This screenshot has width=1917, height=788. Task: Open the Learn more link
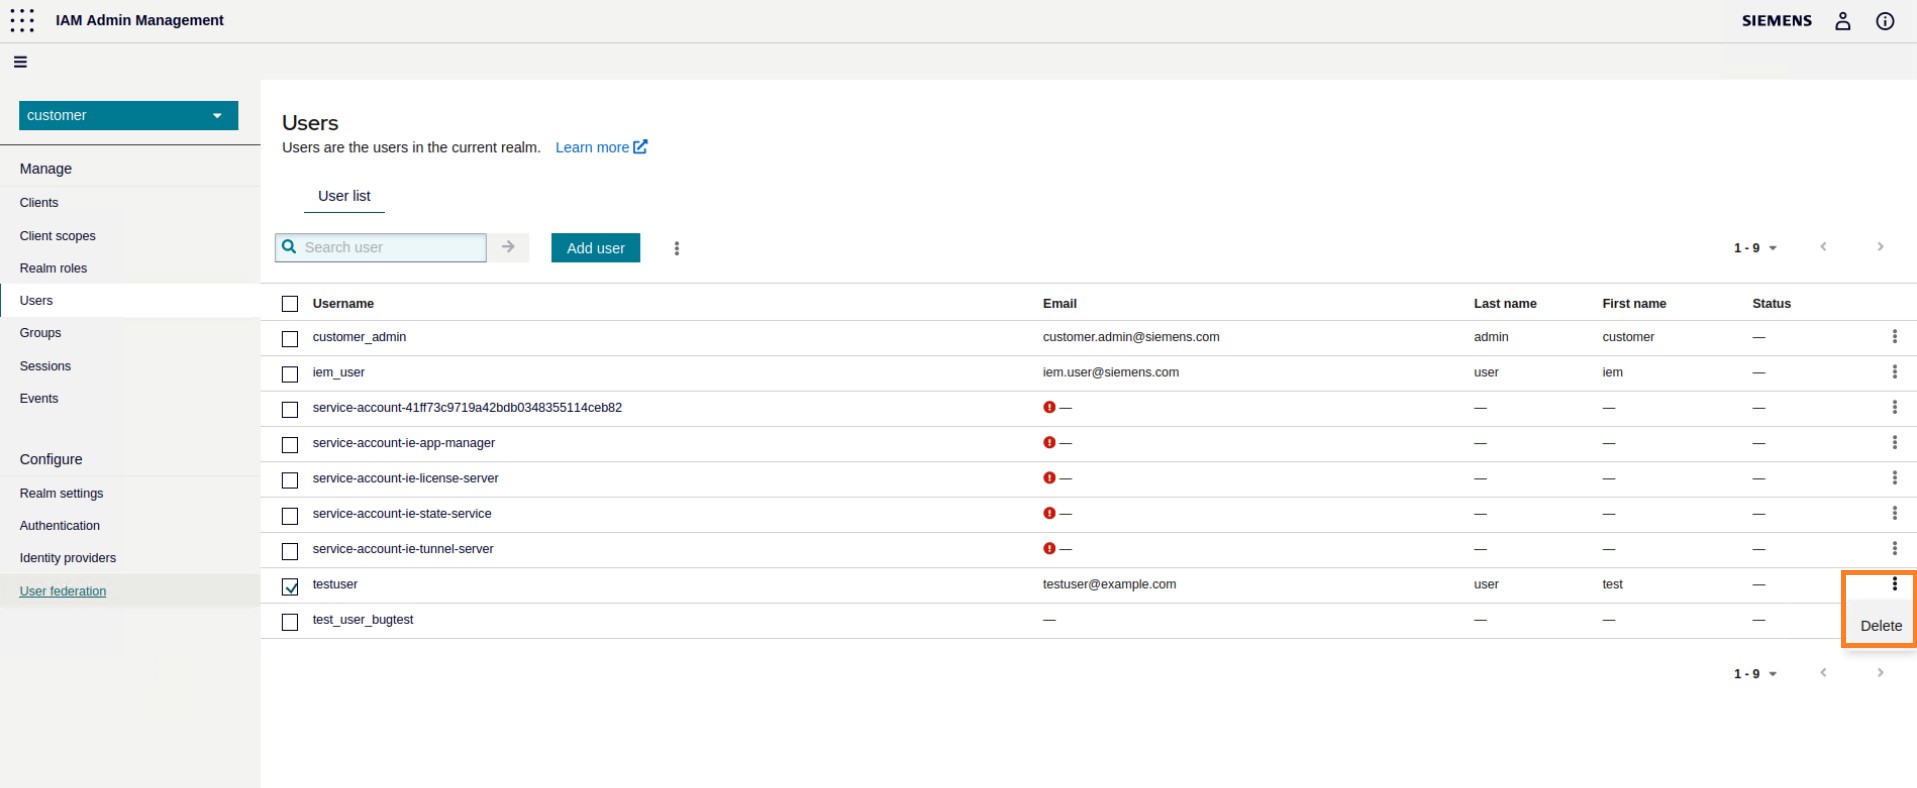coord(601,147)
